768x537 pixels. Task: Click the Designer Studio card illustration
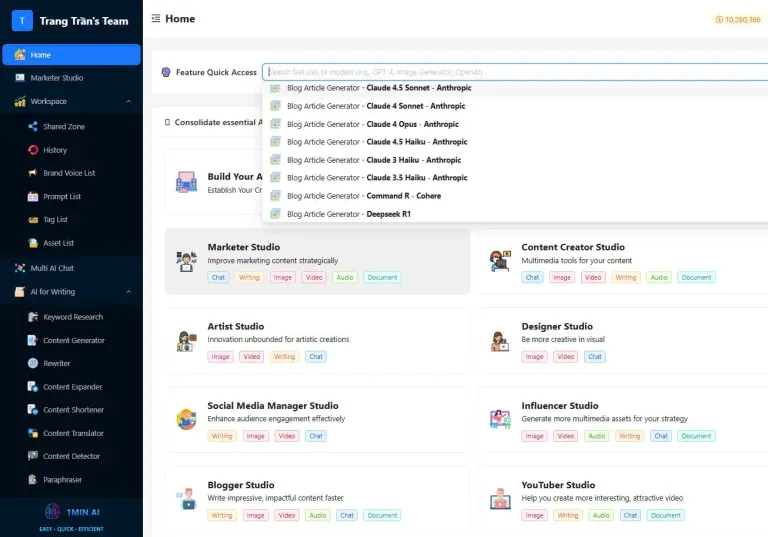pyautogui.click(x=500, y=341)
